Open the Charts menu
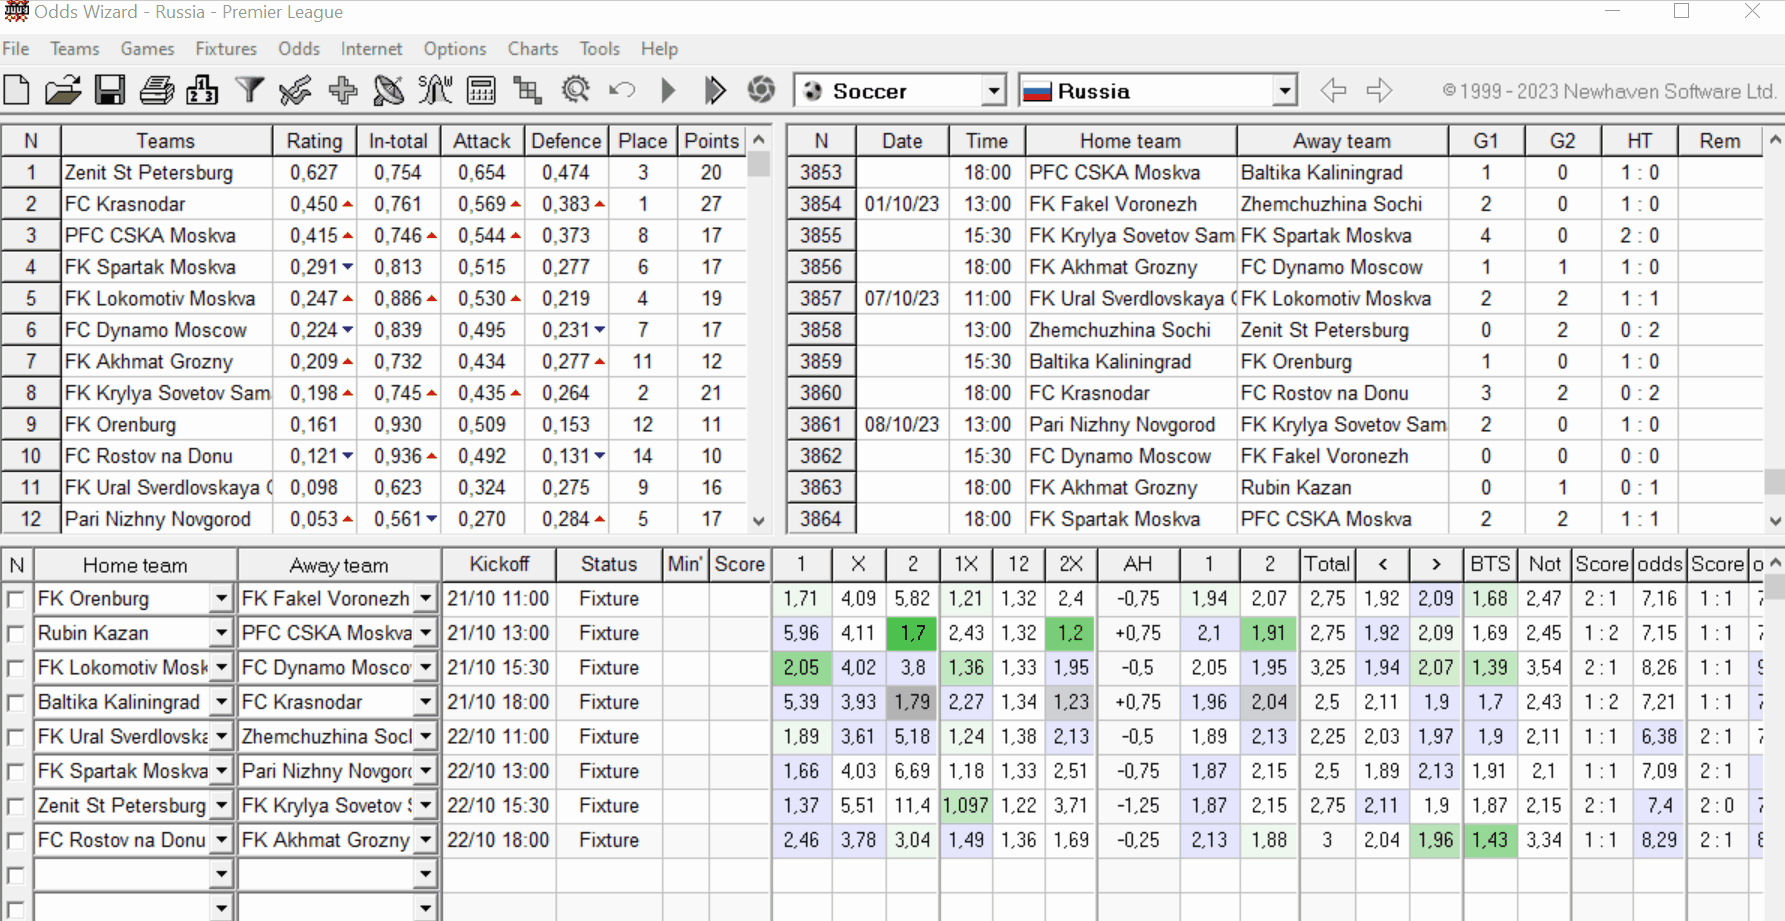 coord(532,49)
